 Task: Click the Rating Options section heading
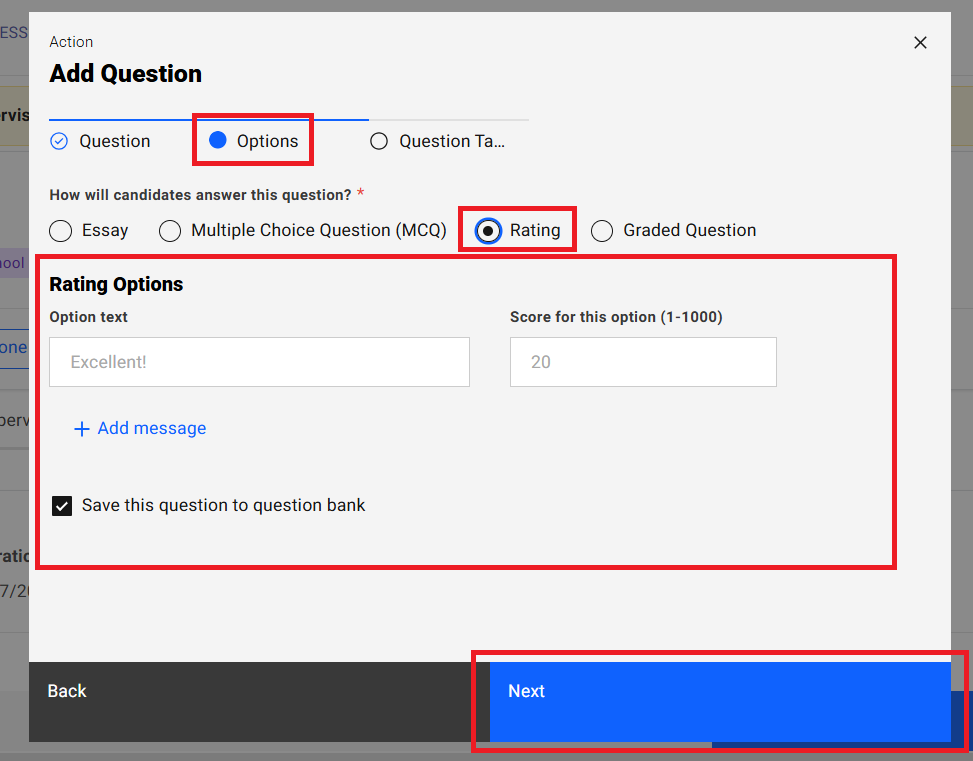[x=116, y=284]
